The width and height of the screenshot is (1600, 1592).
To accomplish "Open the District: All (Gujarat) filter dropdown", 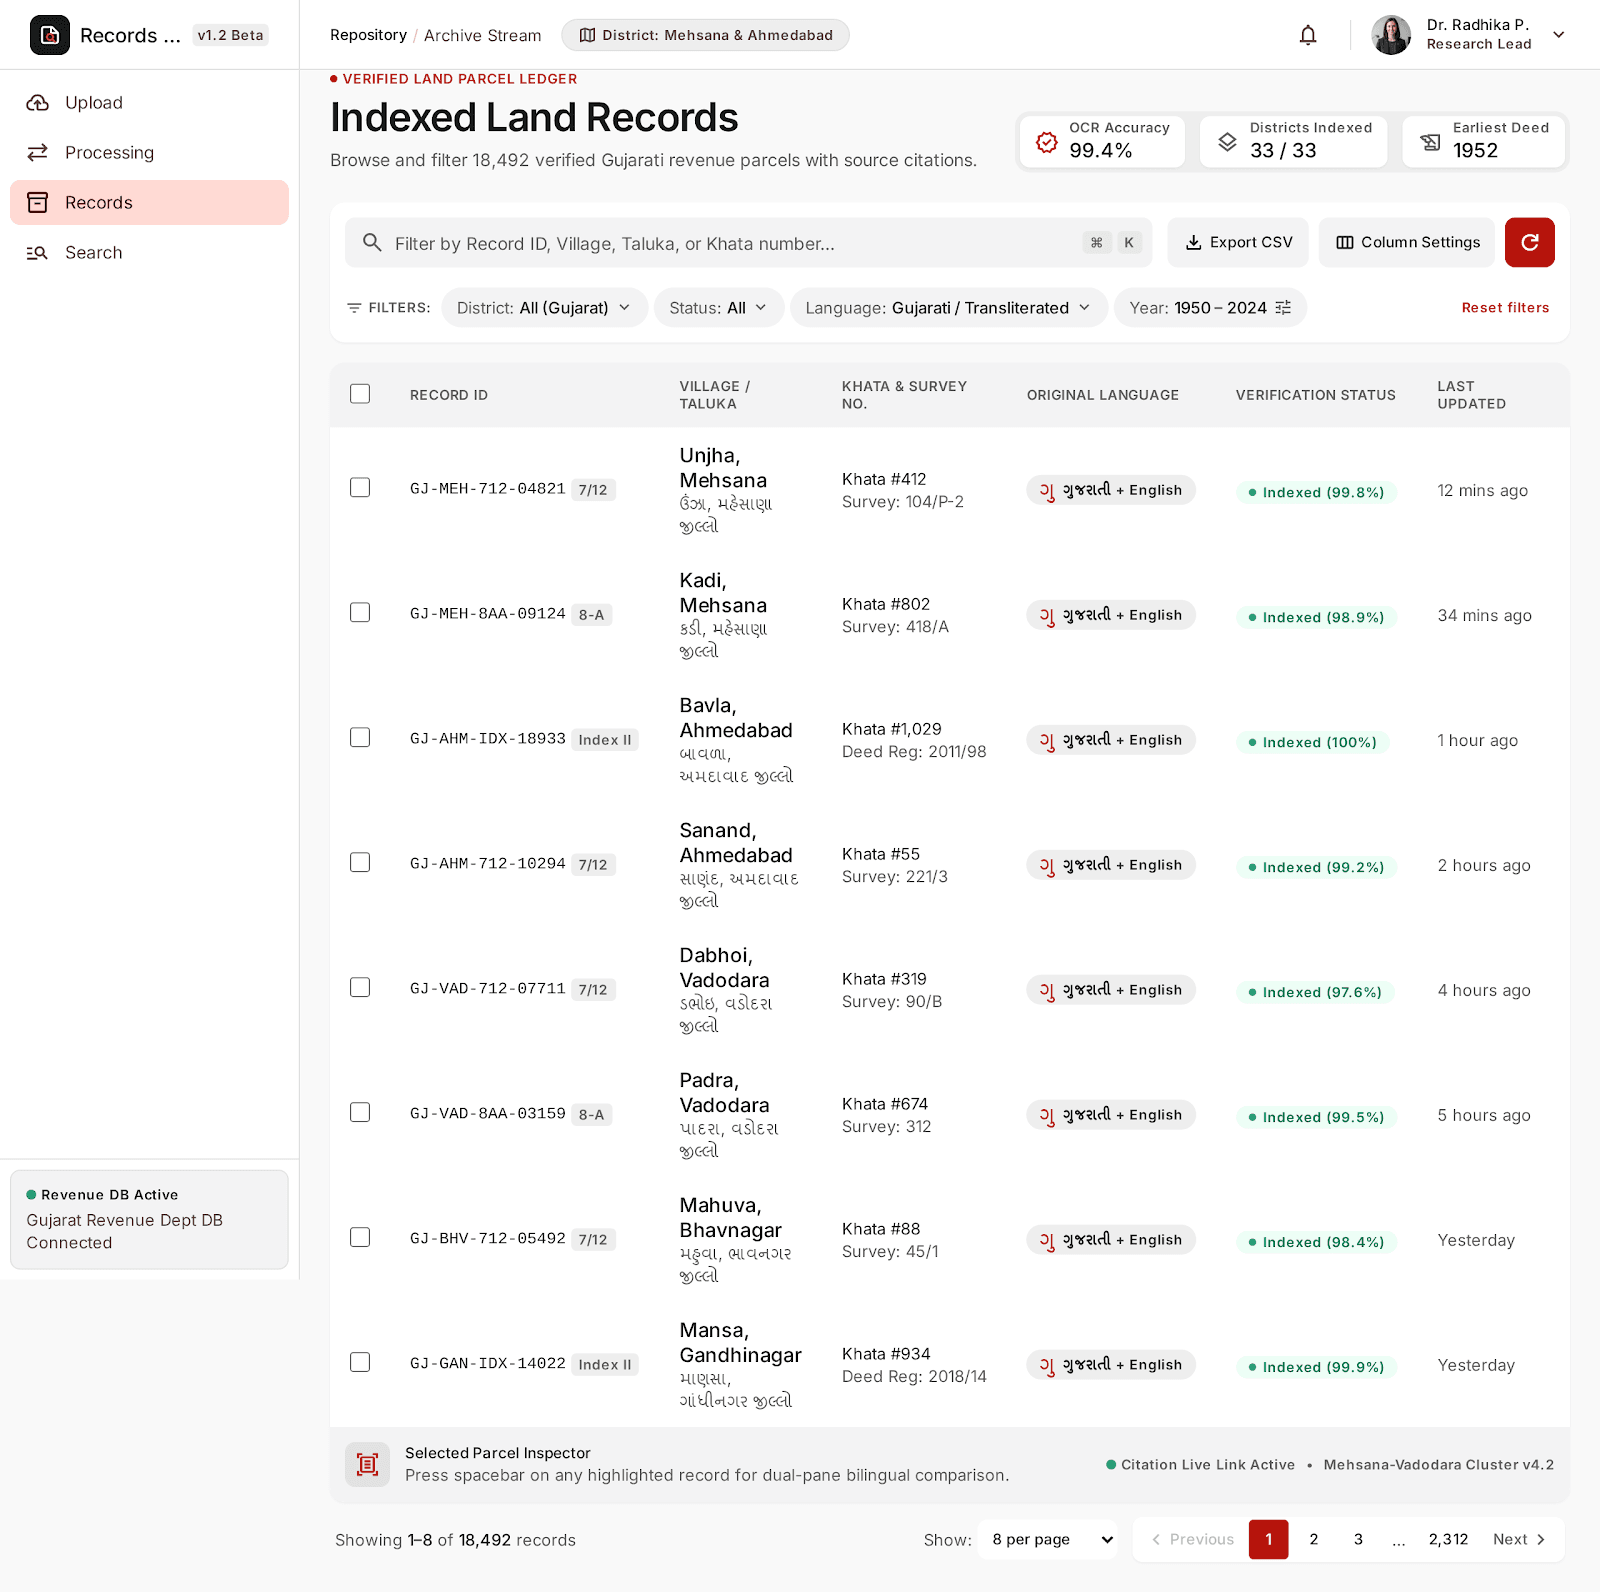I will pos(544,308).
